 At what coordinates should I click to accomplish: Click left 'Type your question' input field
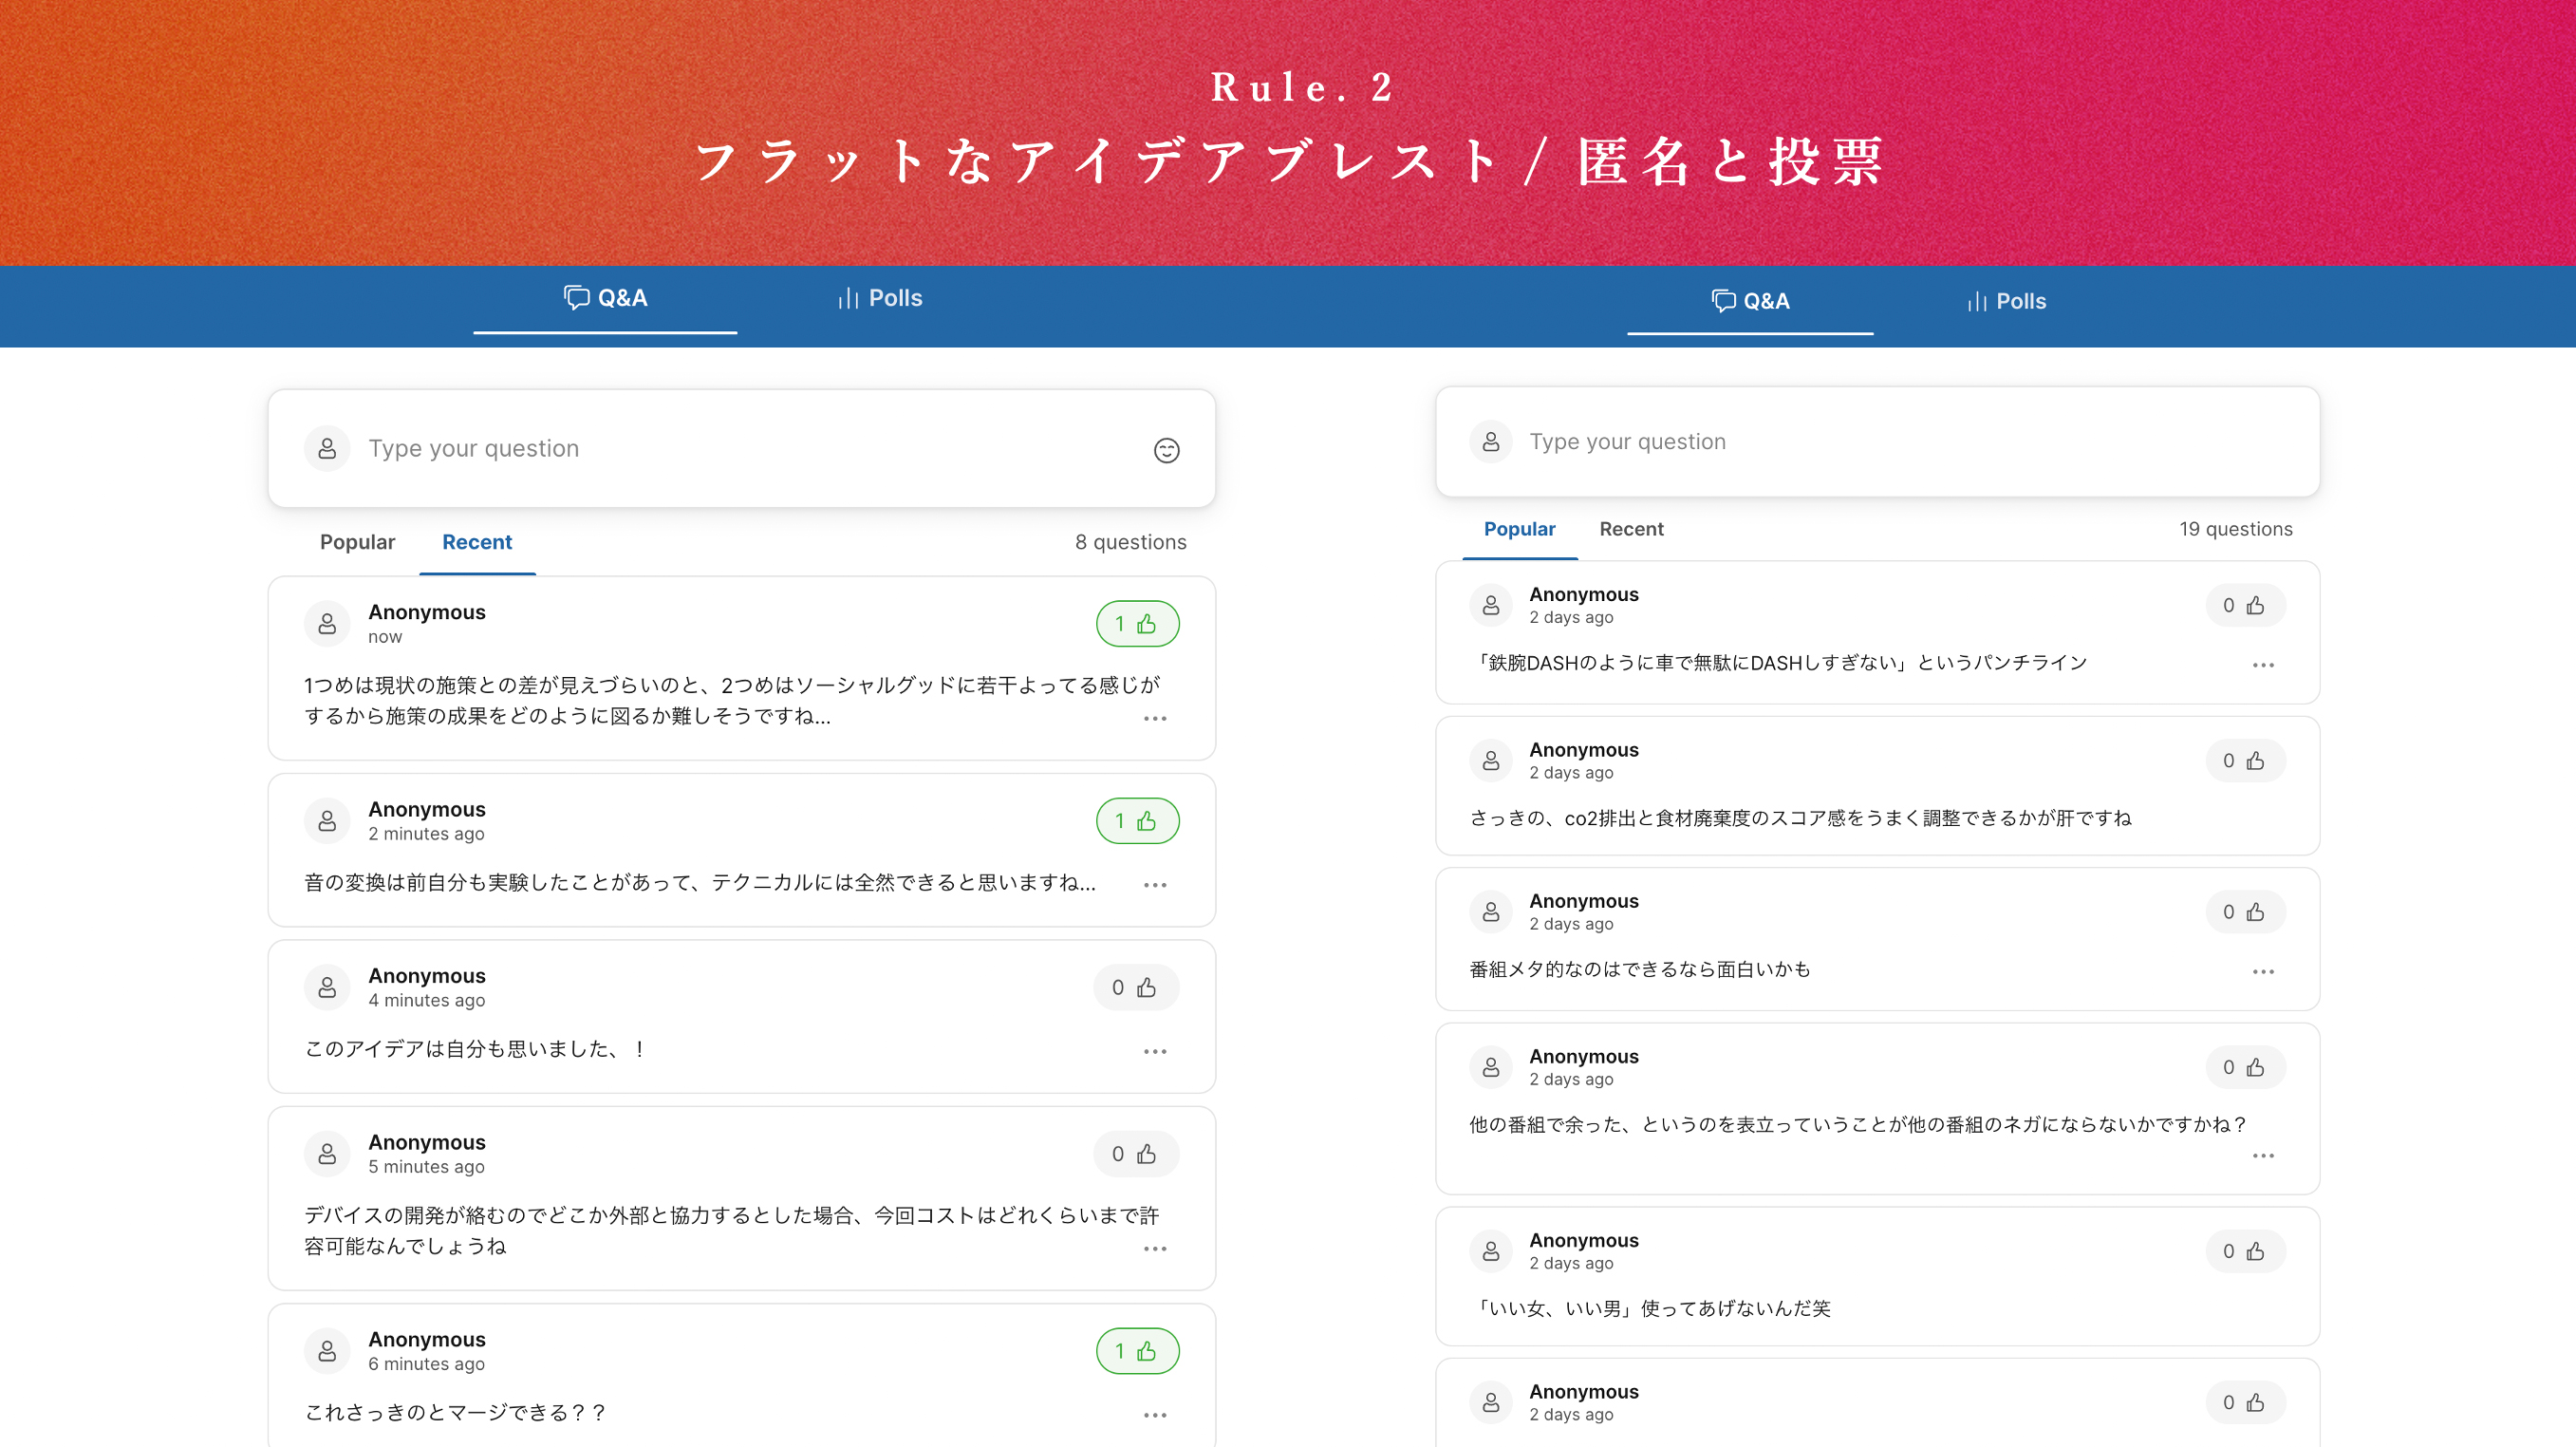coord(740,449)
